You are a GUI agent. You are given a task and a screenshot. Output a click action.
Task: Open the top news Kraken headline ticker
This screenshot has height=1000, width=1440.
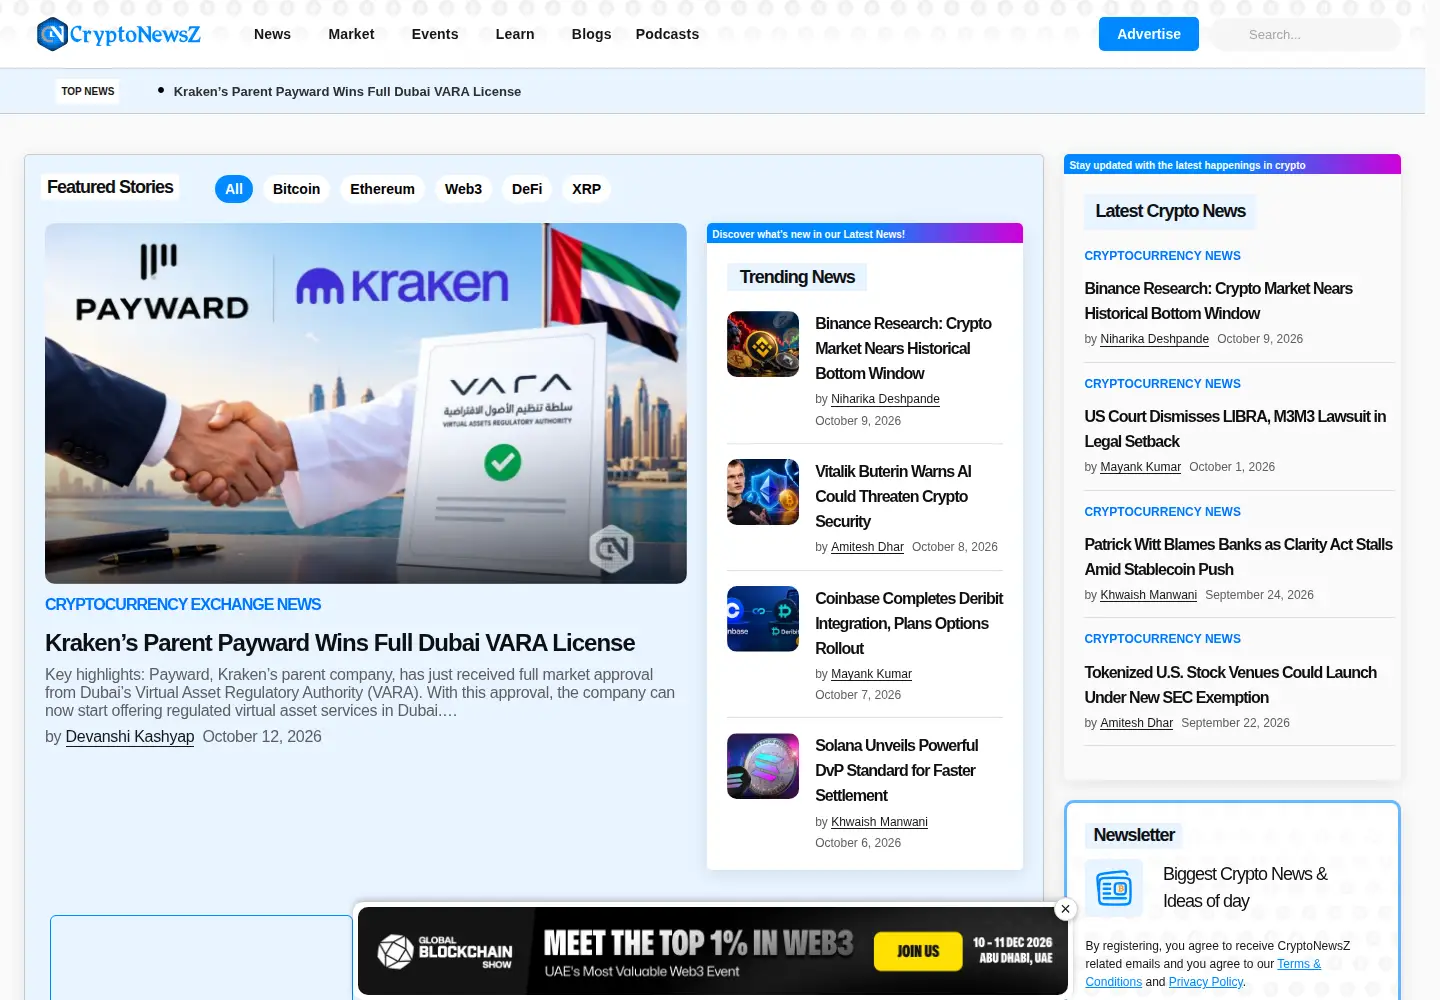(347, 91)
